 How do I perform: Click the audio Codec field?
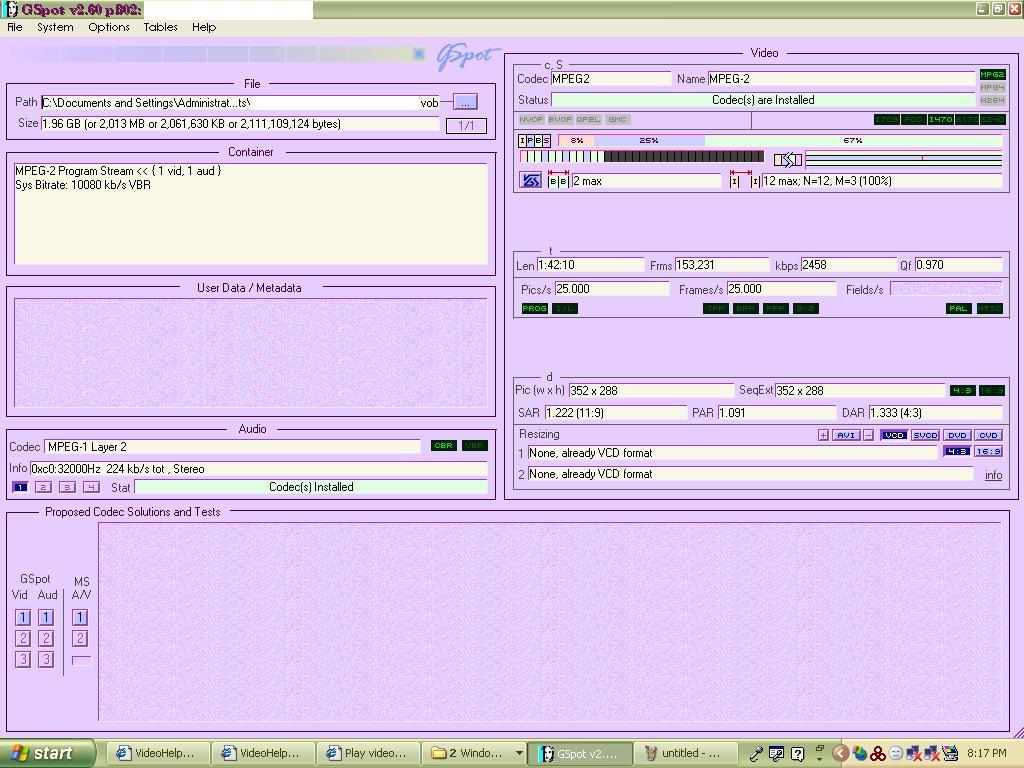(232, 447)
